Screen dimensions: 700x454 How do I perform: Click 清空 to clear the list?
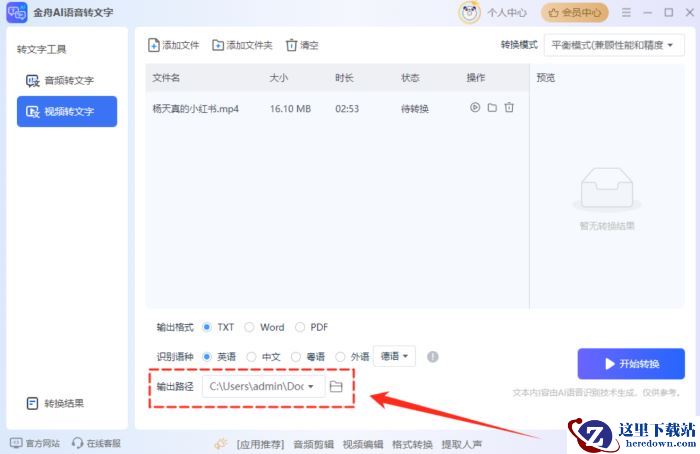(x=302, y=45)
